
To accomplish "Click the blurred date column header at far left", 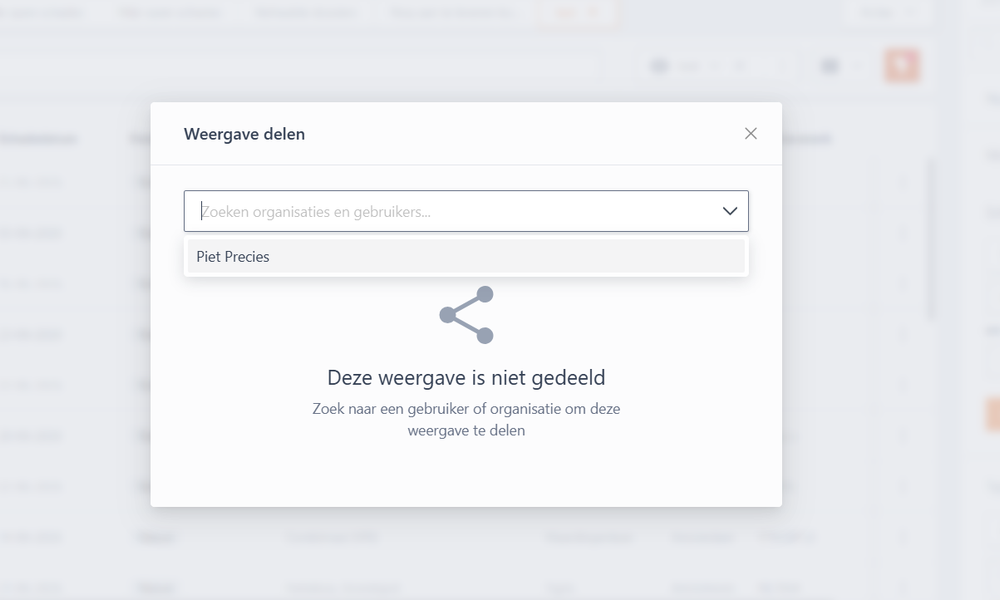I will tap(37, 138).
